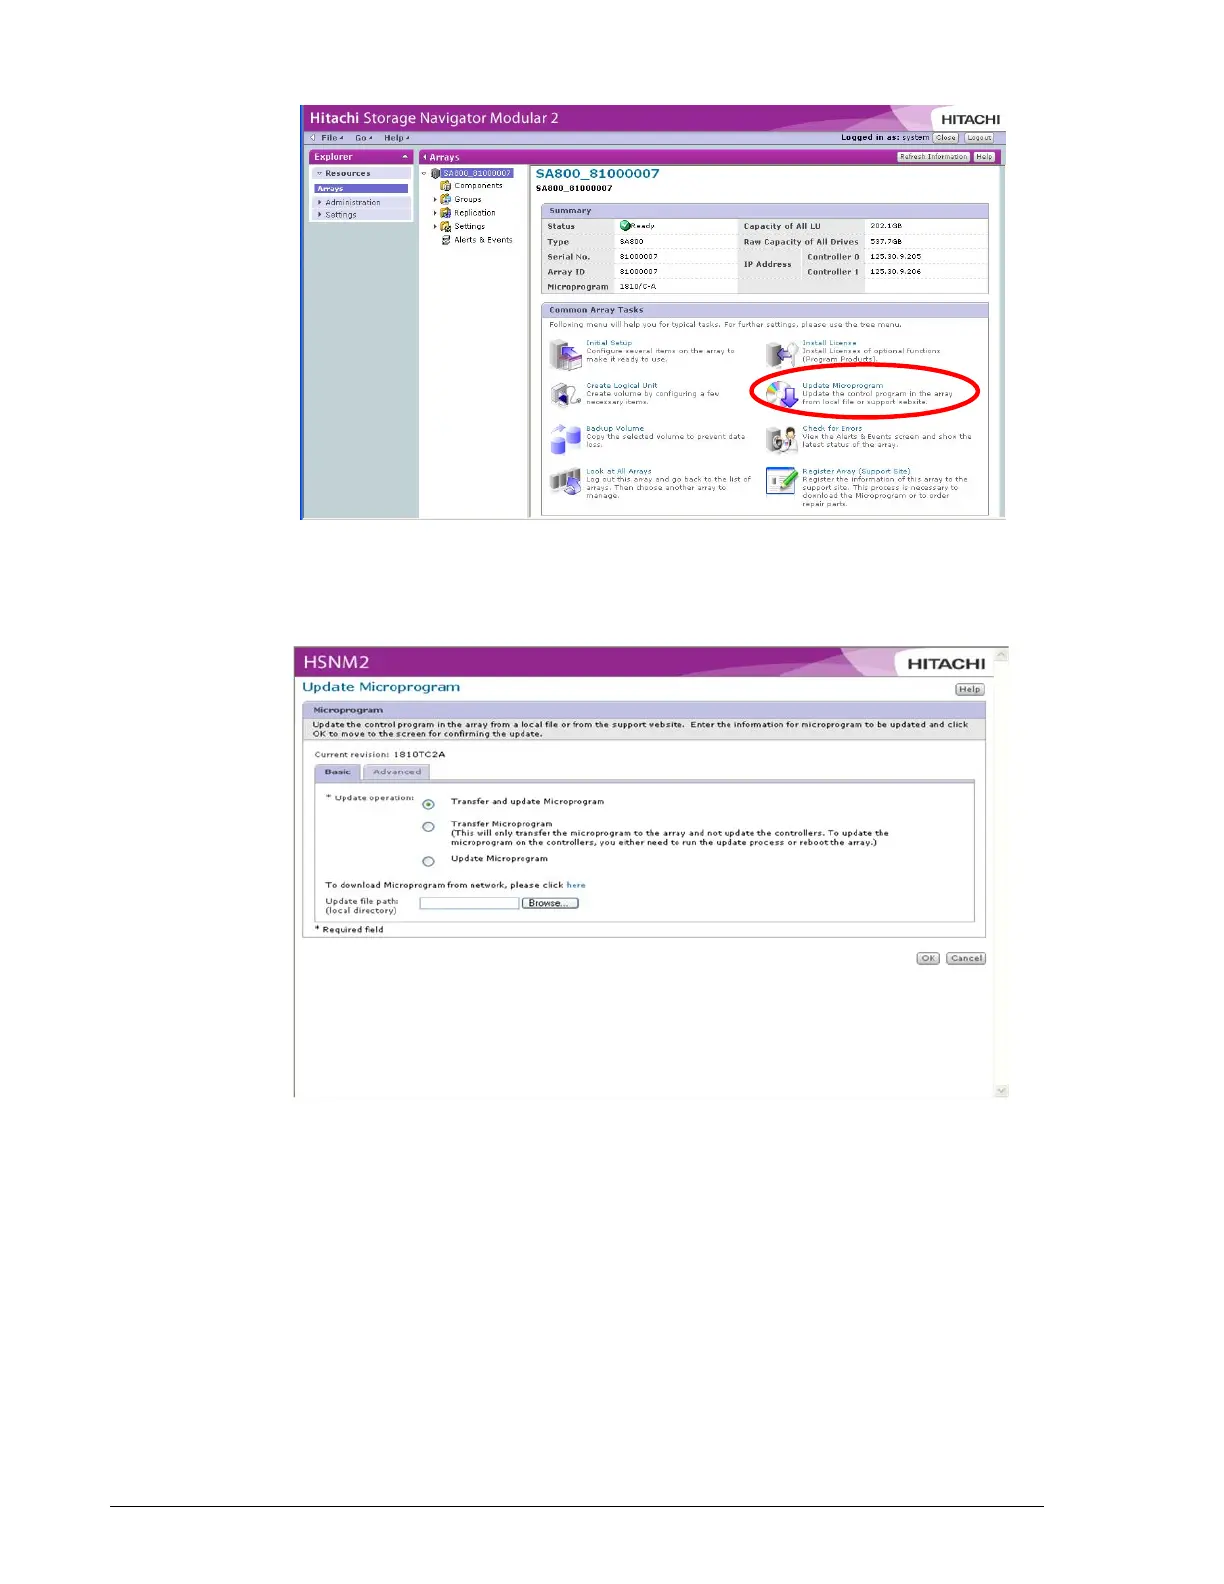Click the 'here' download link
1224x1584 pixels.
[x=576, y=885]
